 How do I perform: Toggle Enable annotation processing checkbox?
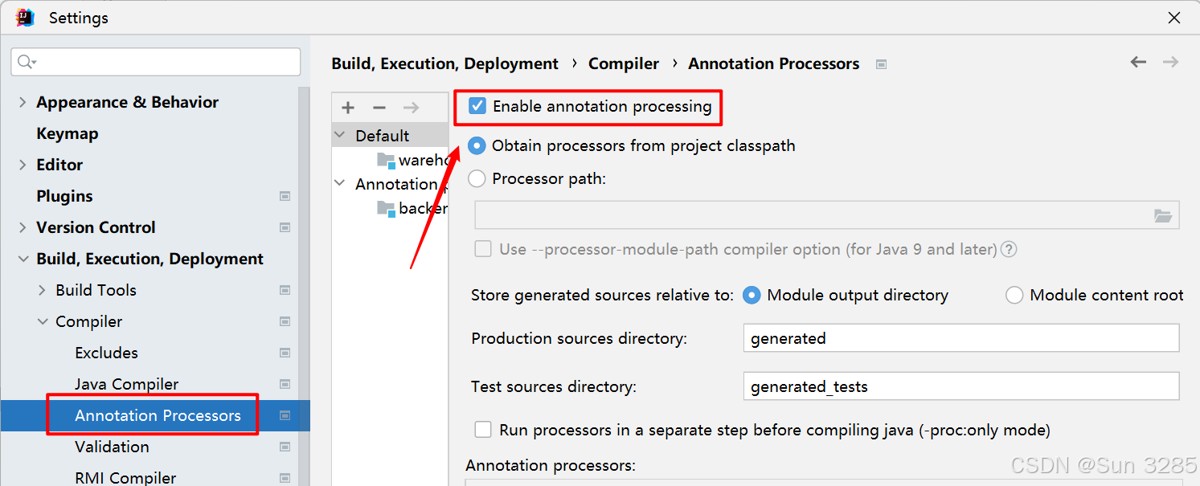(478, 106)
